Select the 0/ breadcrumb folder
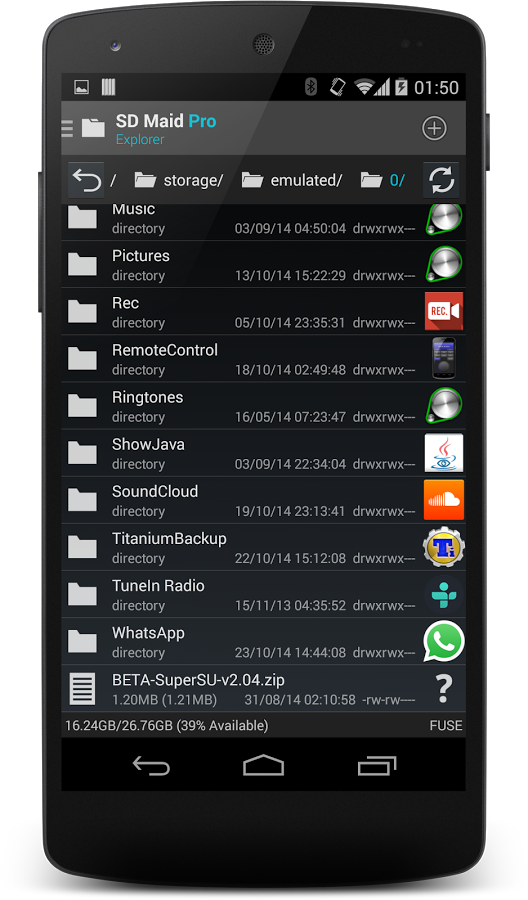 [383, 180]
